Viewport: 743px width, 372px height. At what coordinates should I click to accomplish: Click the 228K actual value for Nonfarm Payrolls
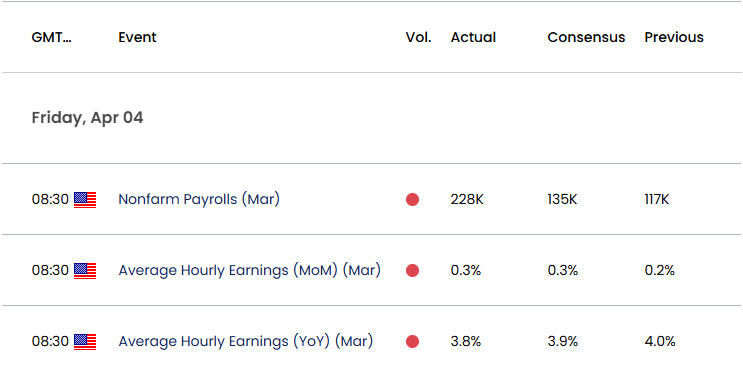[x=467, y=199]
